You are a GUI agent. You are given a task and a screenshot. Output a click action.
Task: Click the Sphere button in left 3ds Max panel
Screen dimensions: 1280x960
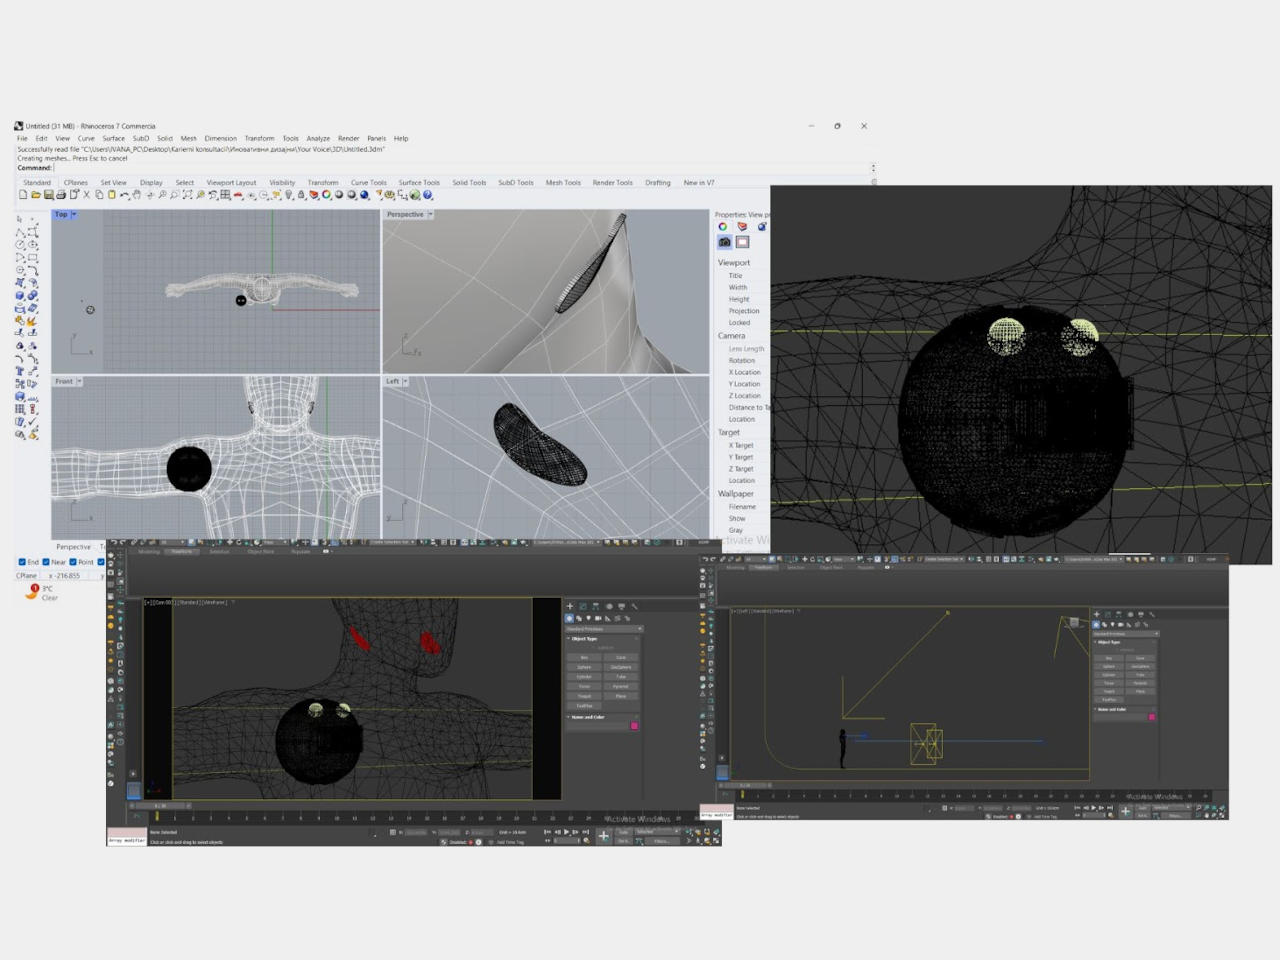pyautogui.click(x=585, y=667)
